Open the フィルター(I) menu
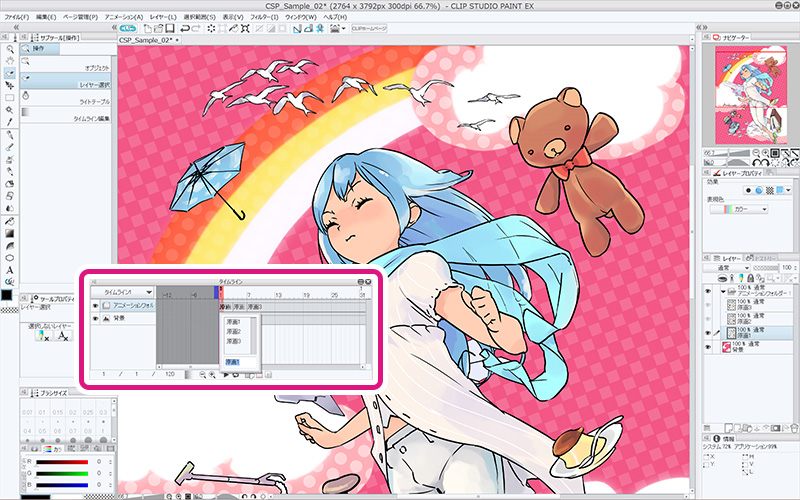Image resolution: width=800 pixels, height=500 pixels. (x=263, y=17)
